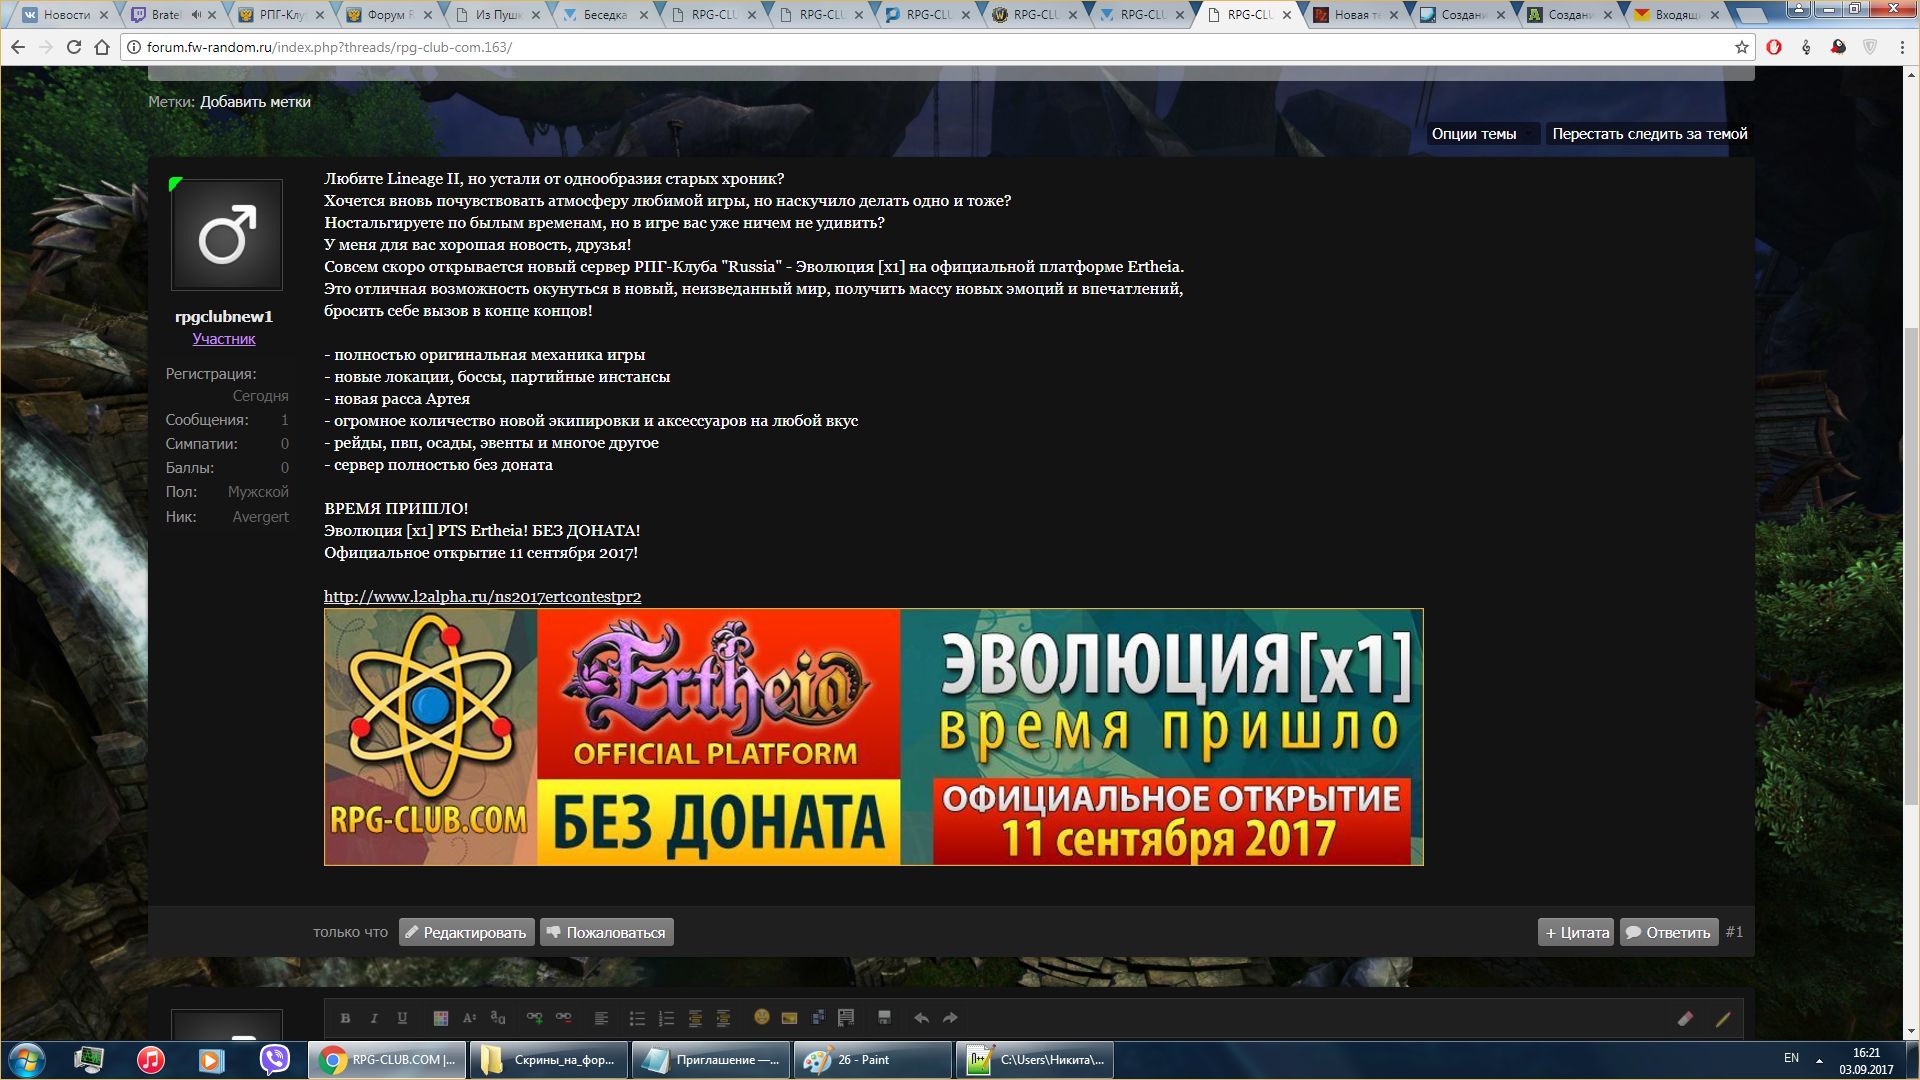Go back in browser history
The image size is (1920, 1080).
pos(18,47)
